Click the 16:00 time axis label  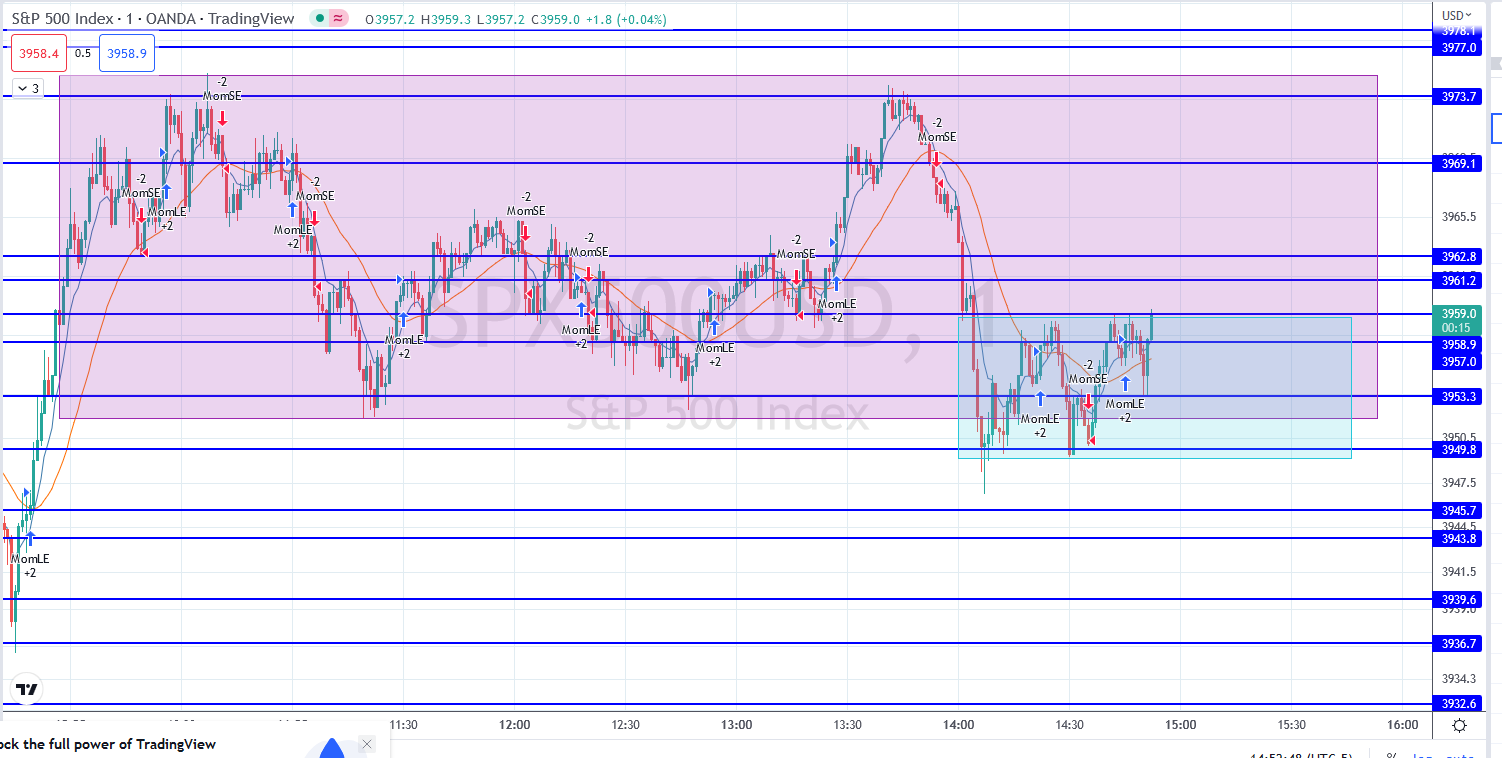tap(1402, 725)
